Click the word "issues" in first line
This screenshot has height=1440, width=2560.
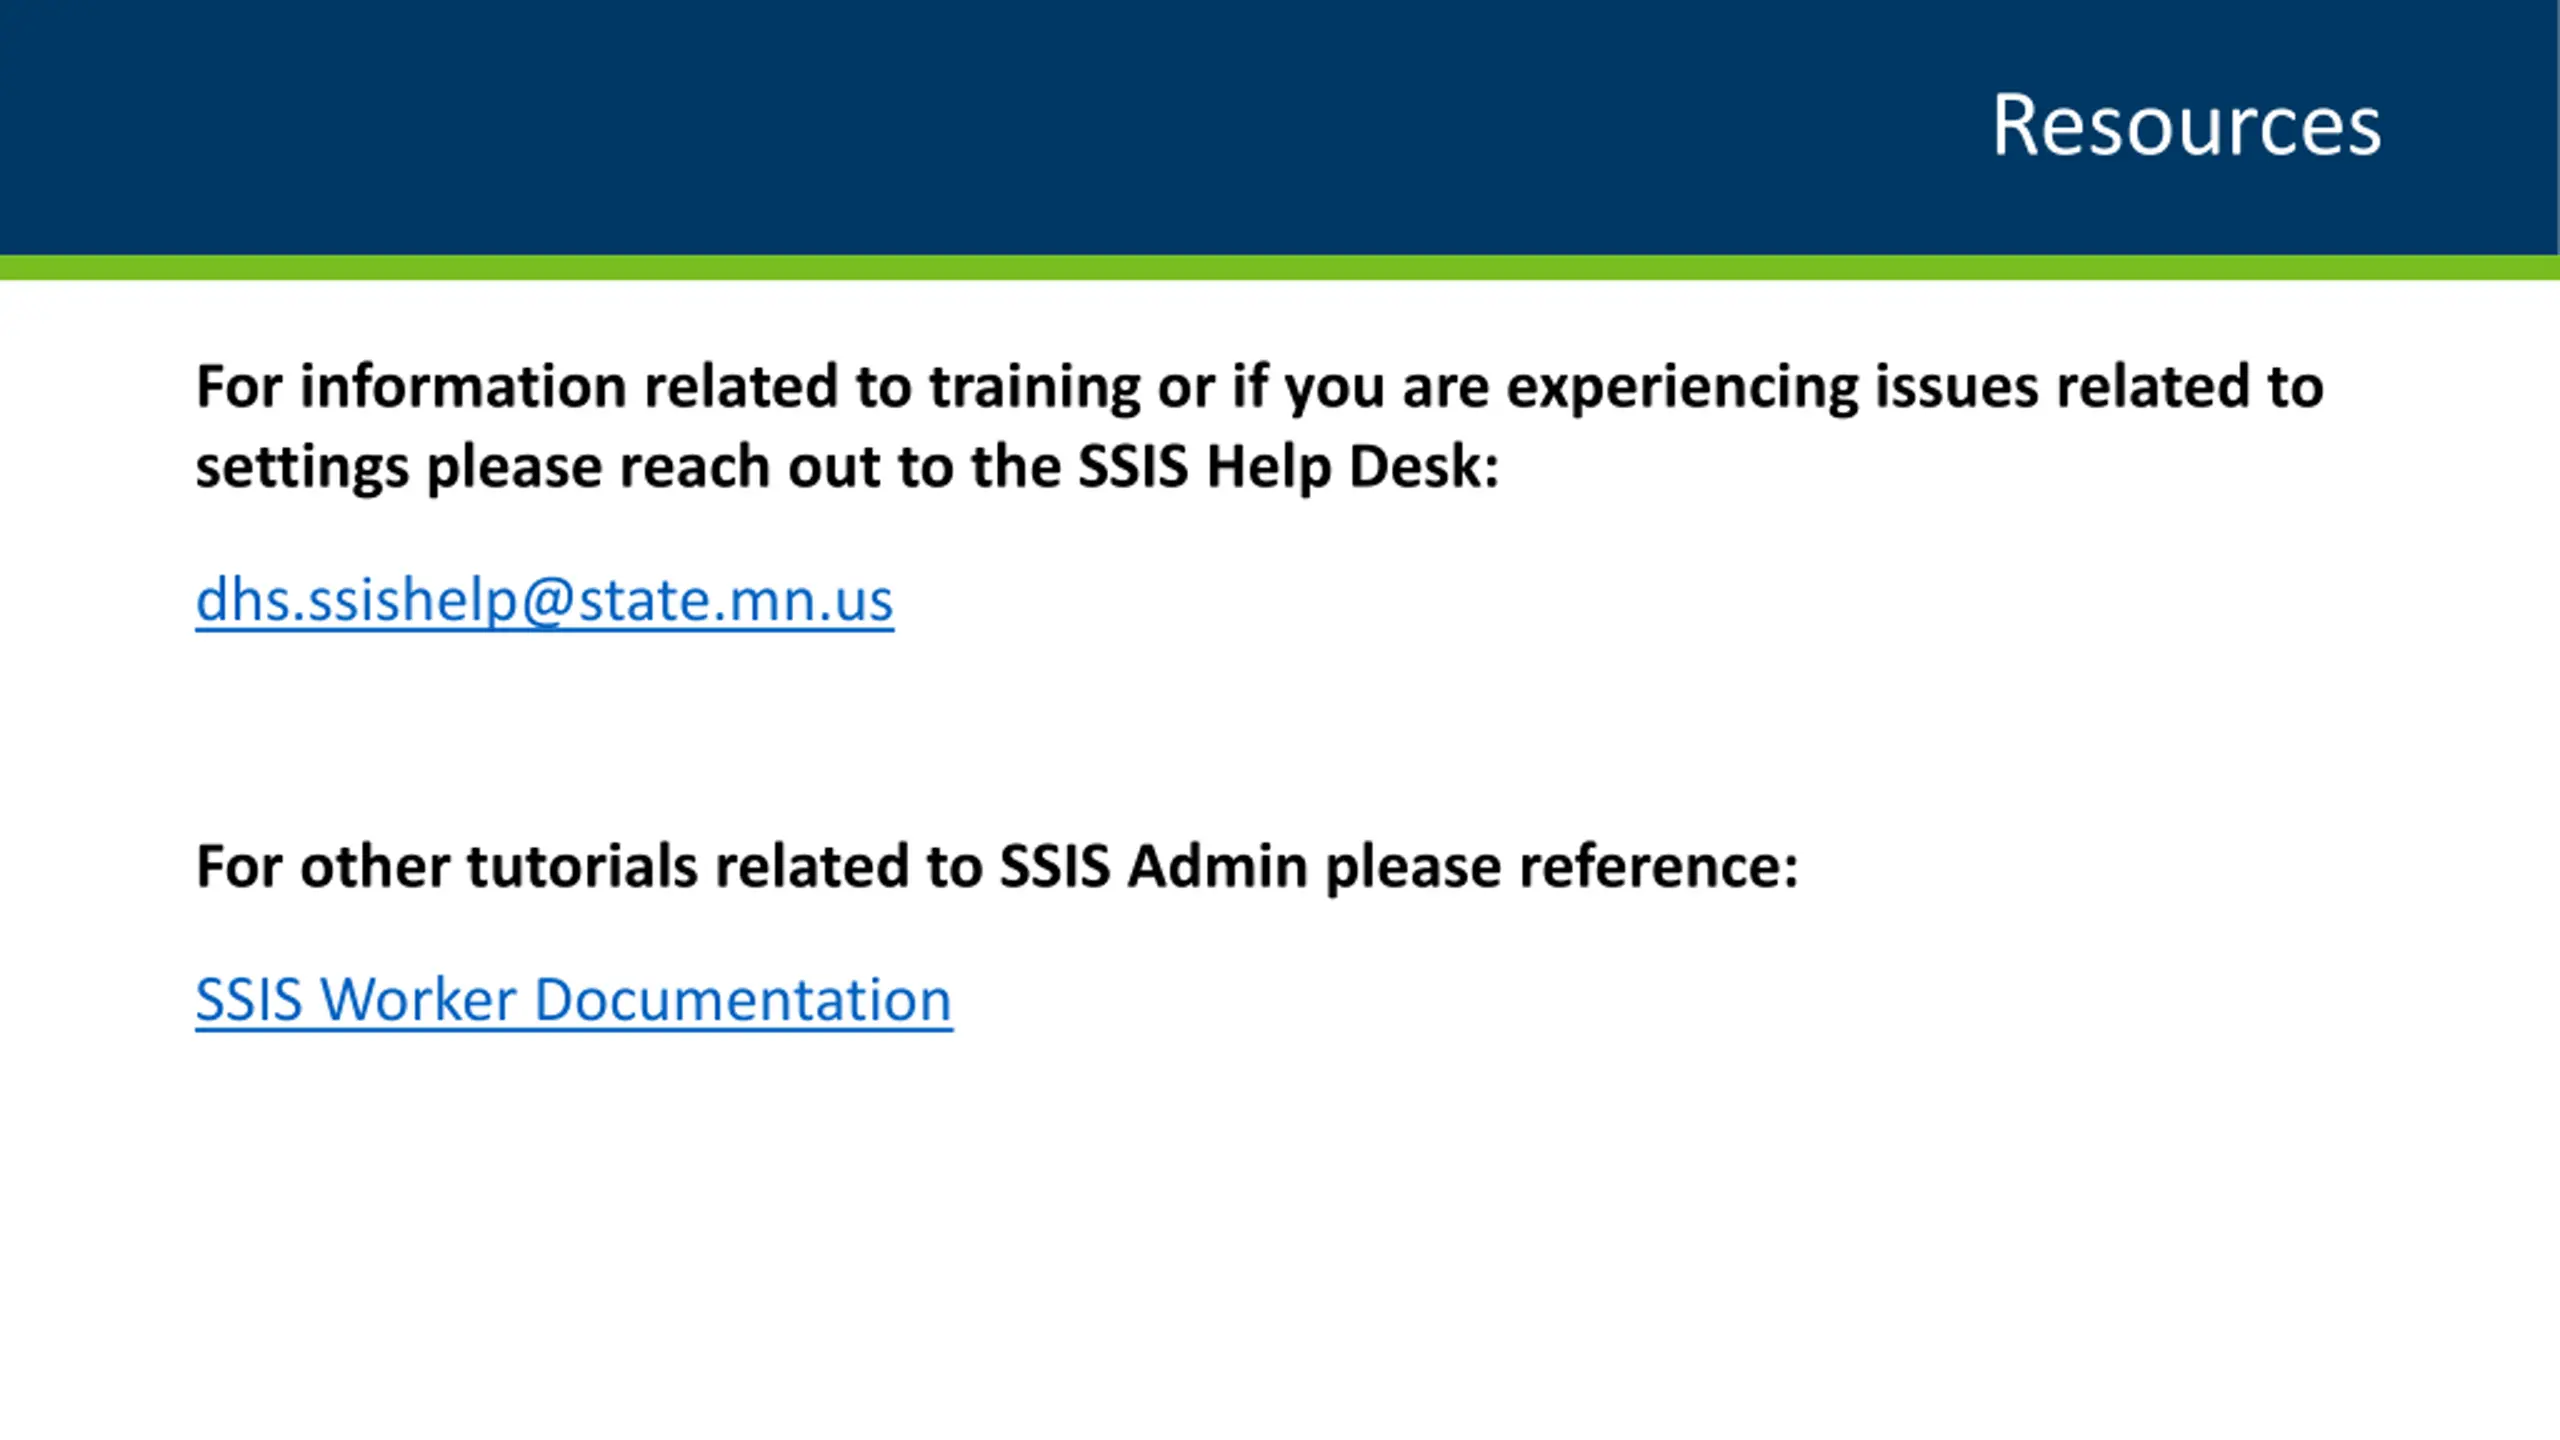1957,386
